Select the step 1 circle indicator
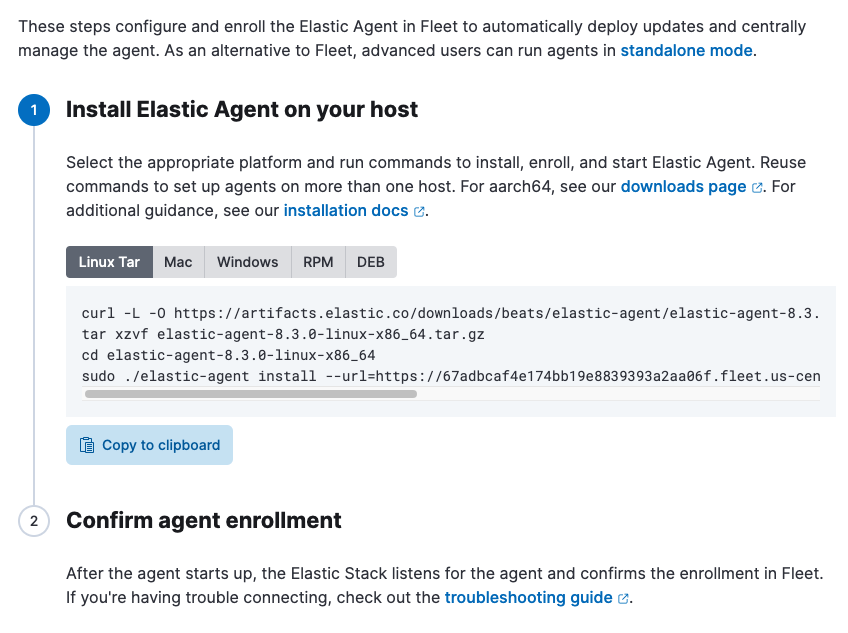848x633 pixels. [34, 110]
